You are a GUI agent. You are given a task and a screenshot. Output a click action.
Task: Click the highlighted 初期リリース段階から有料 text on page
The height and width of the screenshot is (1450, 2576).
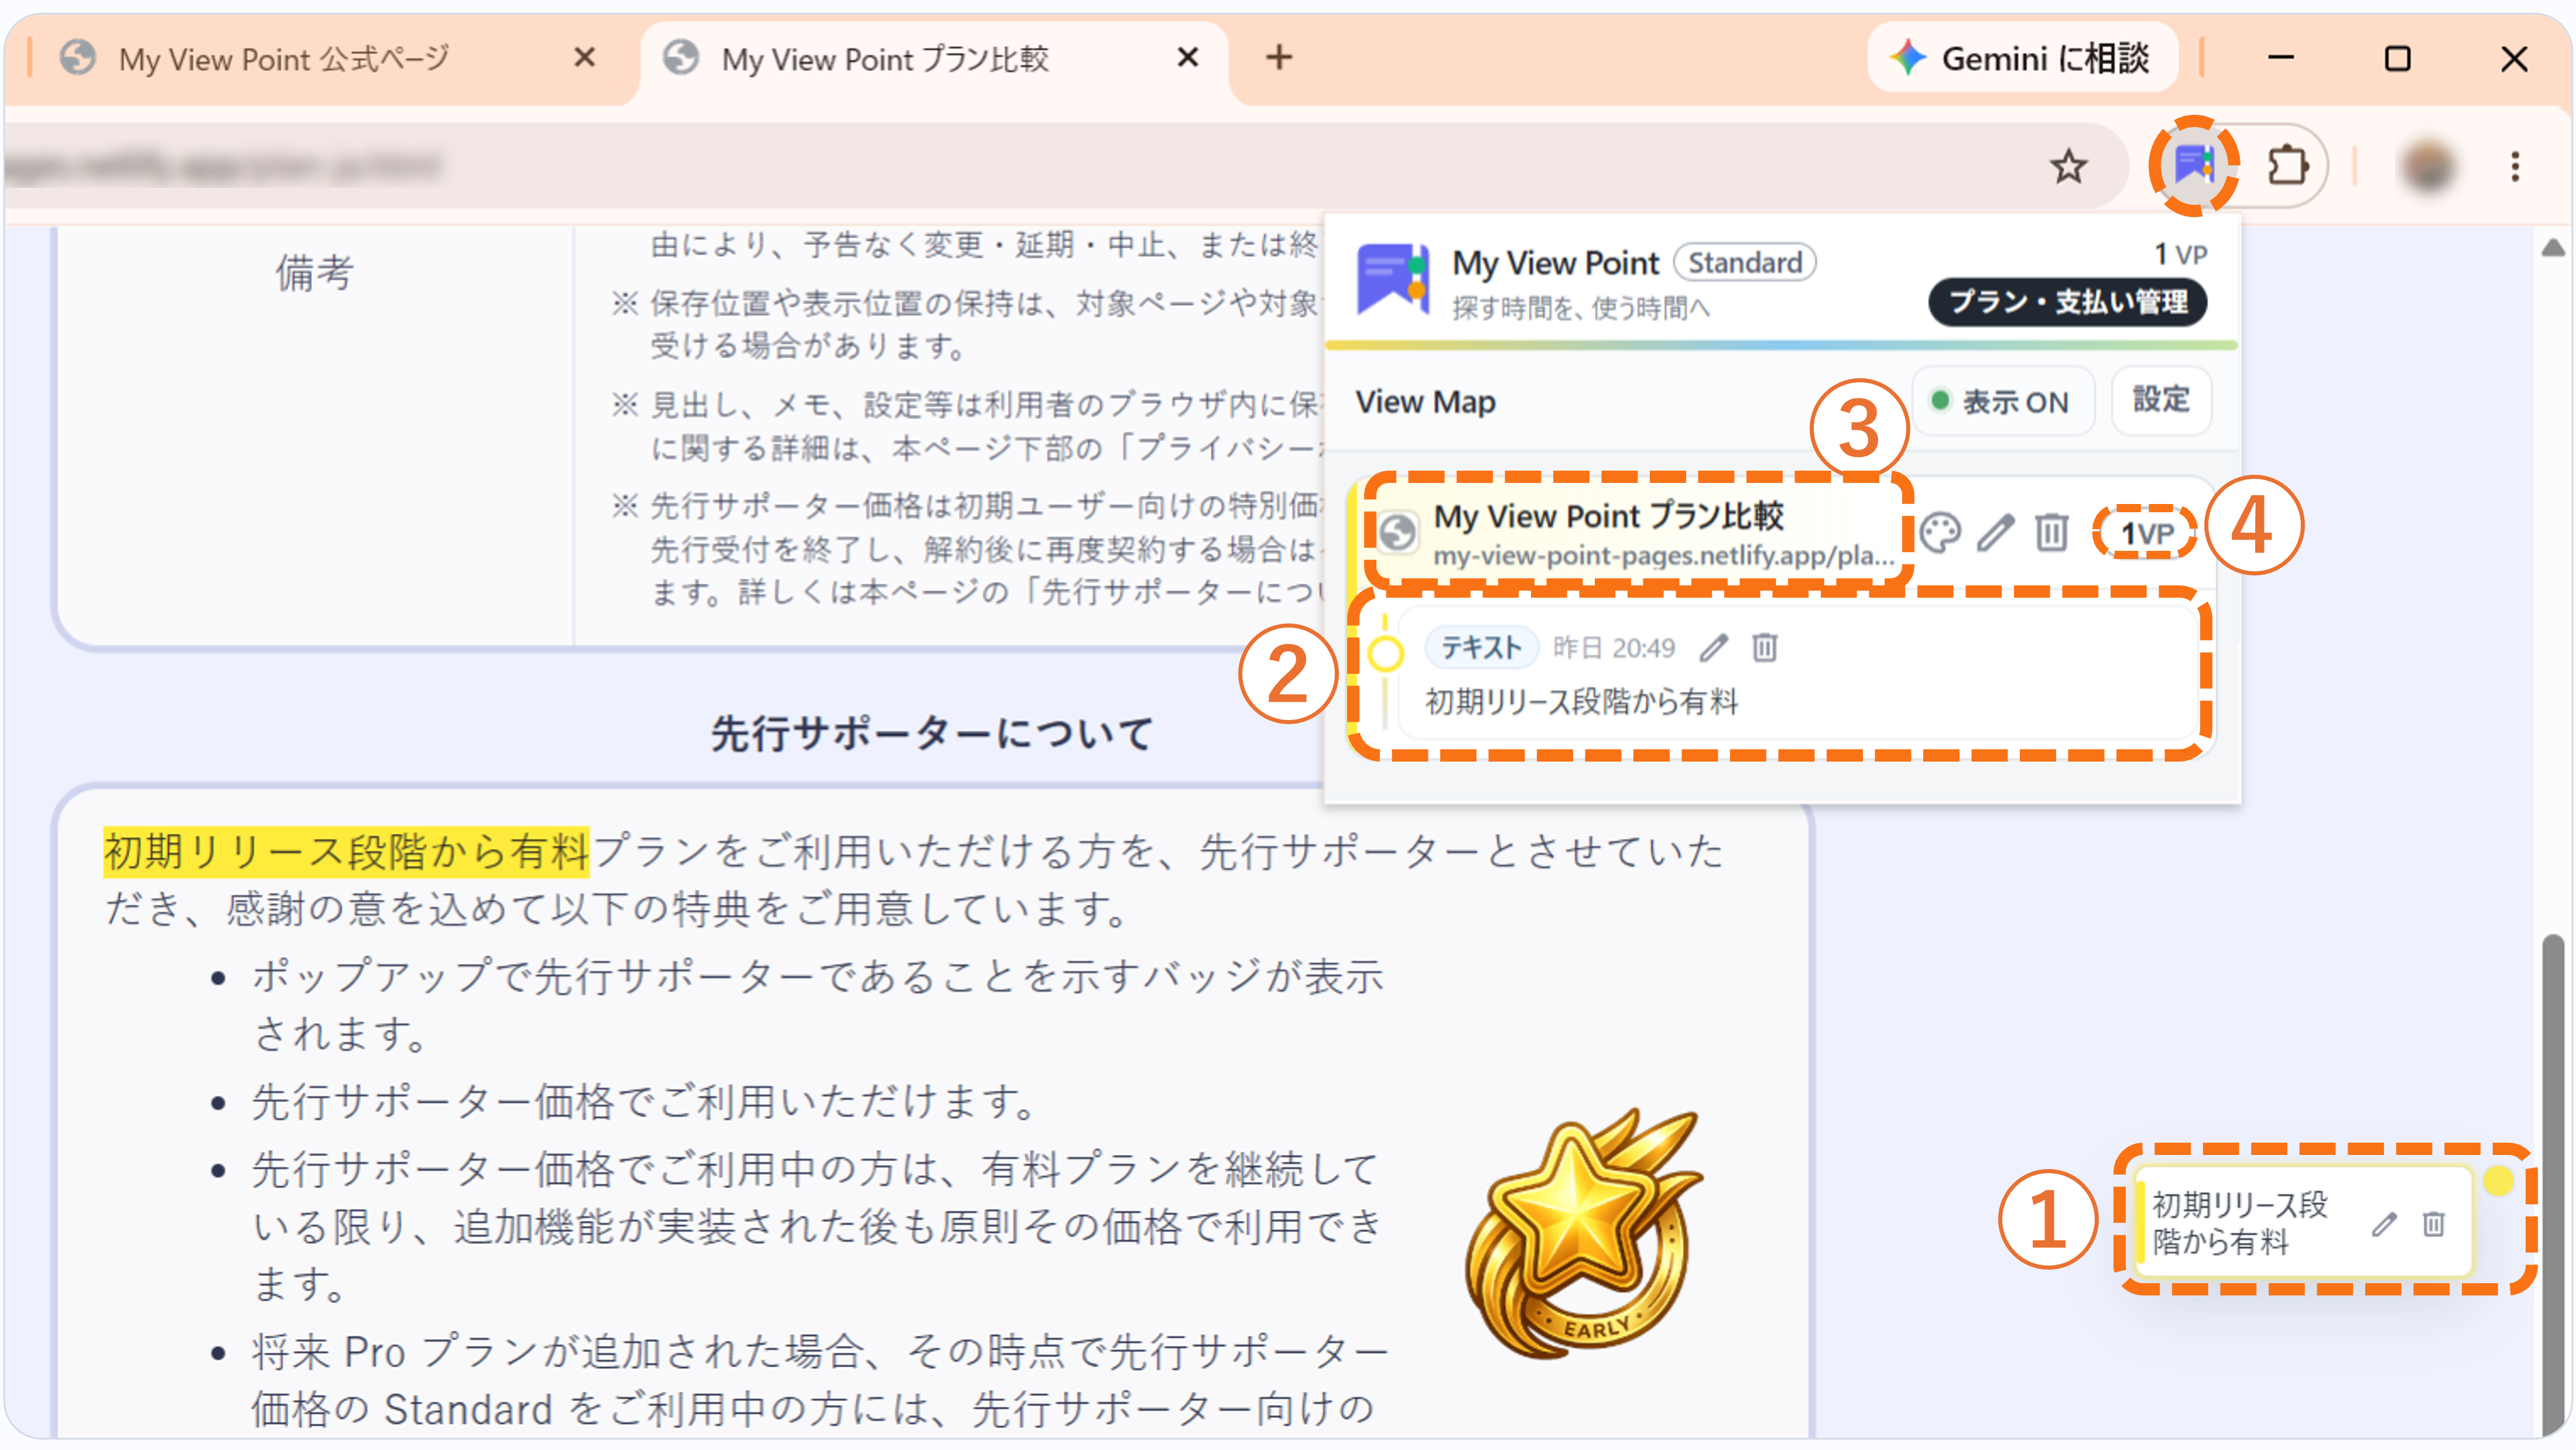coord(346,852)
